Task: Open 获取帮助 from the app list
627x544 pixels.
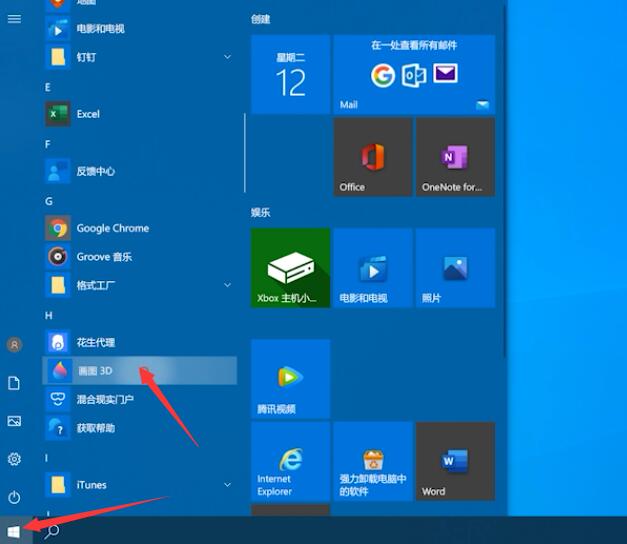Action: click(139, 428)
